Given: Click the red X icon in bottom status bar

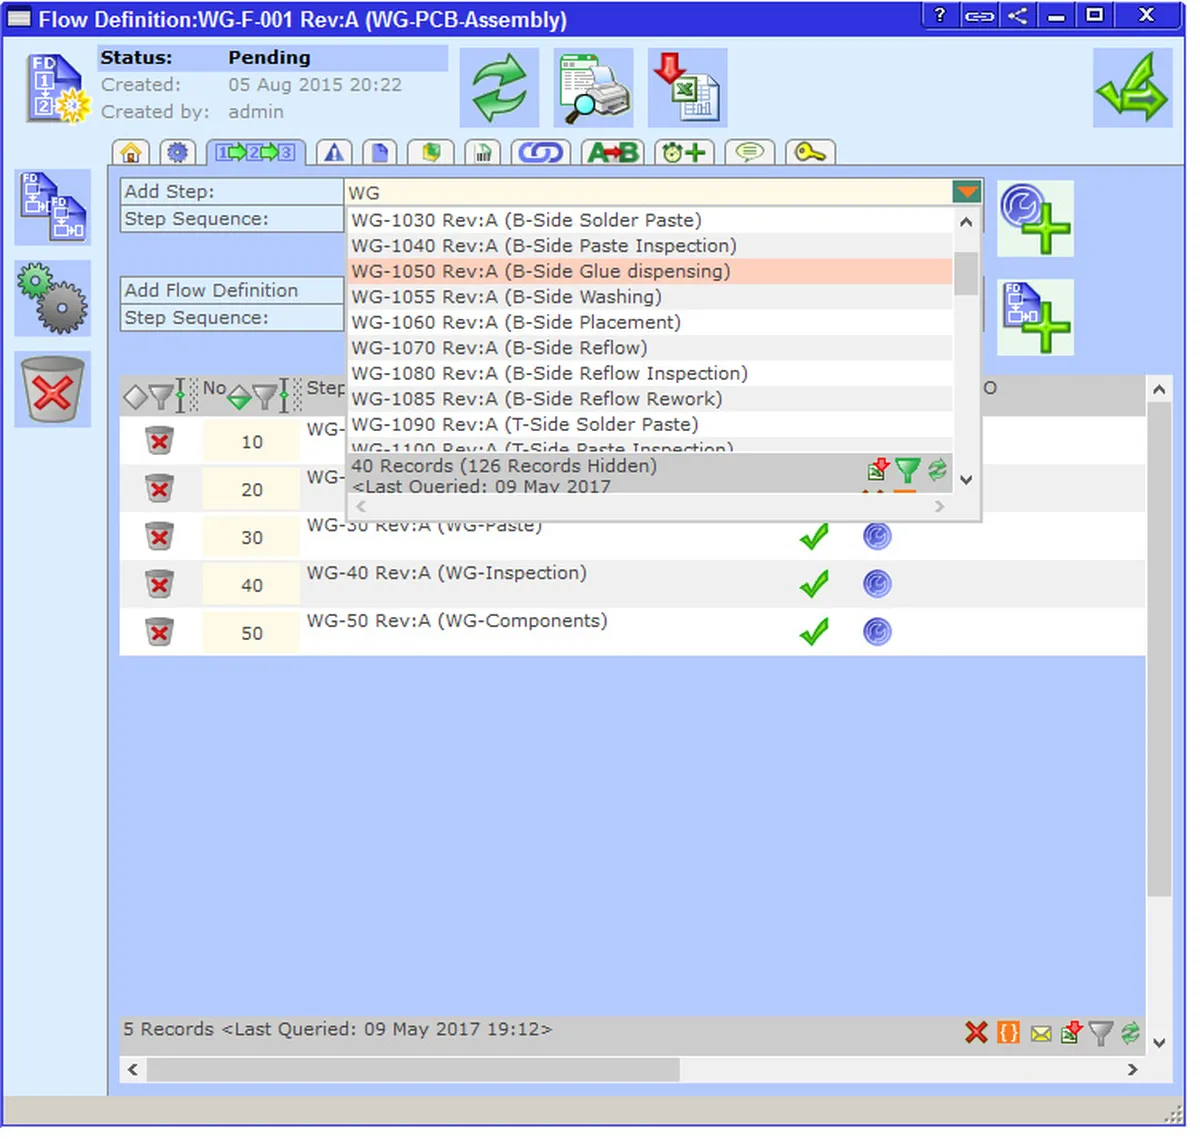Looking at the screenshot, I should click(x=976, y=1033).
